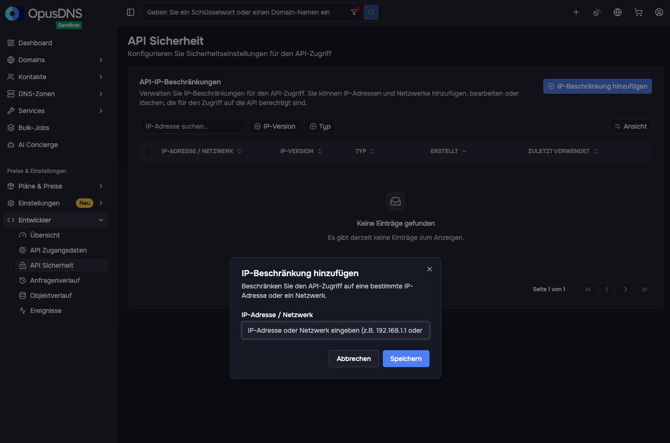Focus the top domain keyword search field
Screen dimensions: 670x443
tap(246, 12)
